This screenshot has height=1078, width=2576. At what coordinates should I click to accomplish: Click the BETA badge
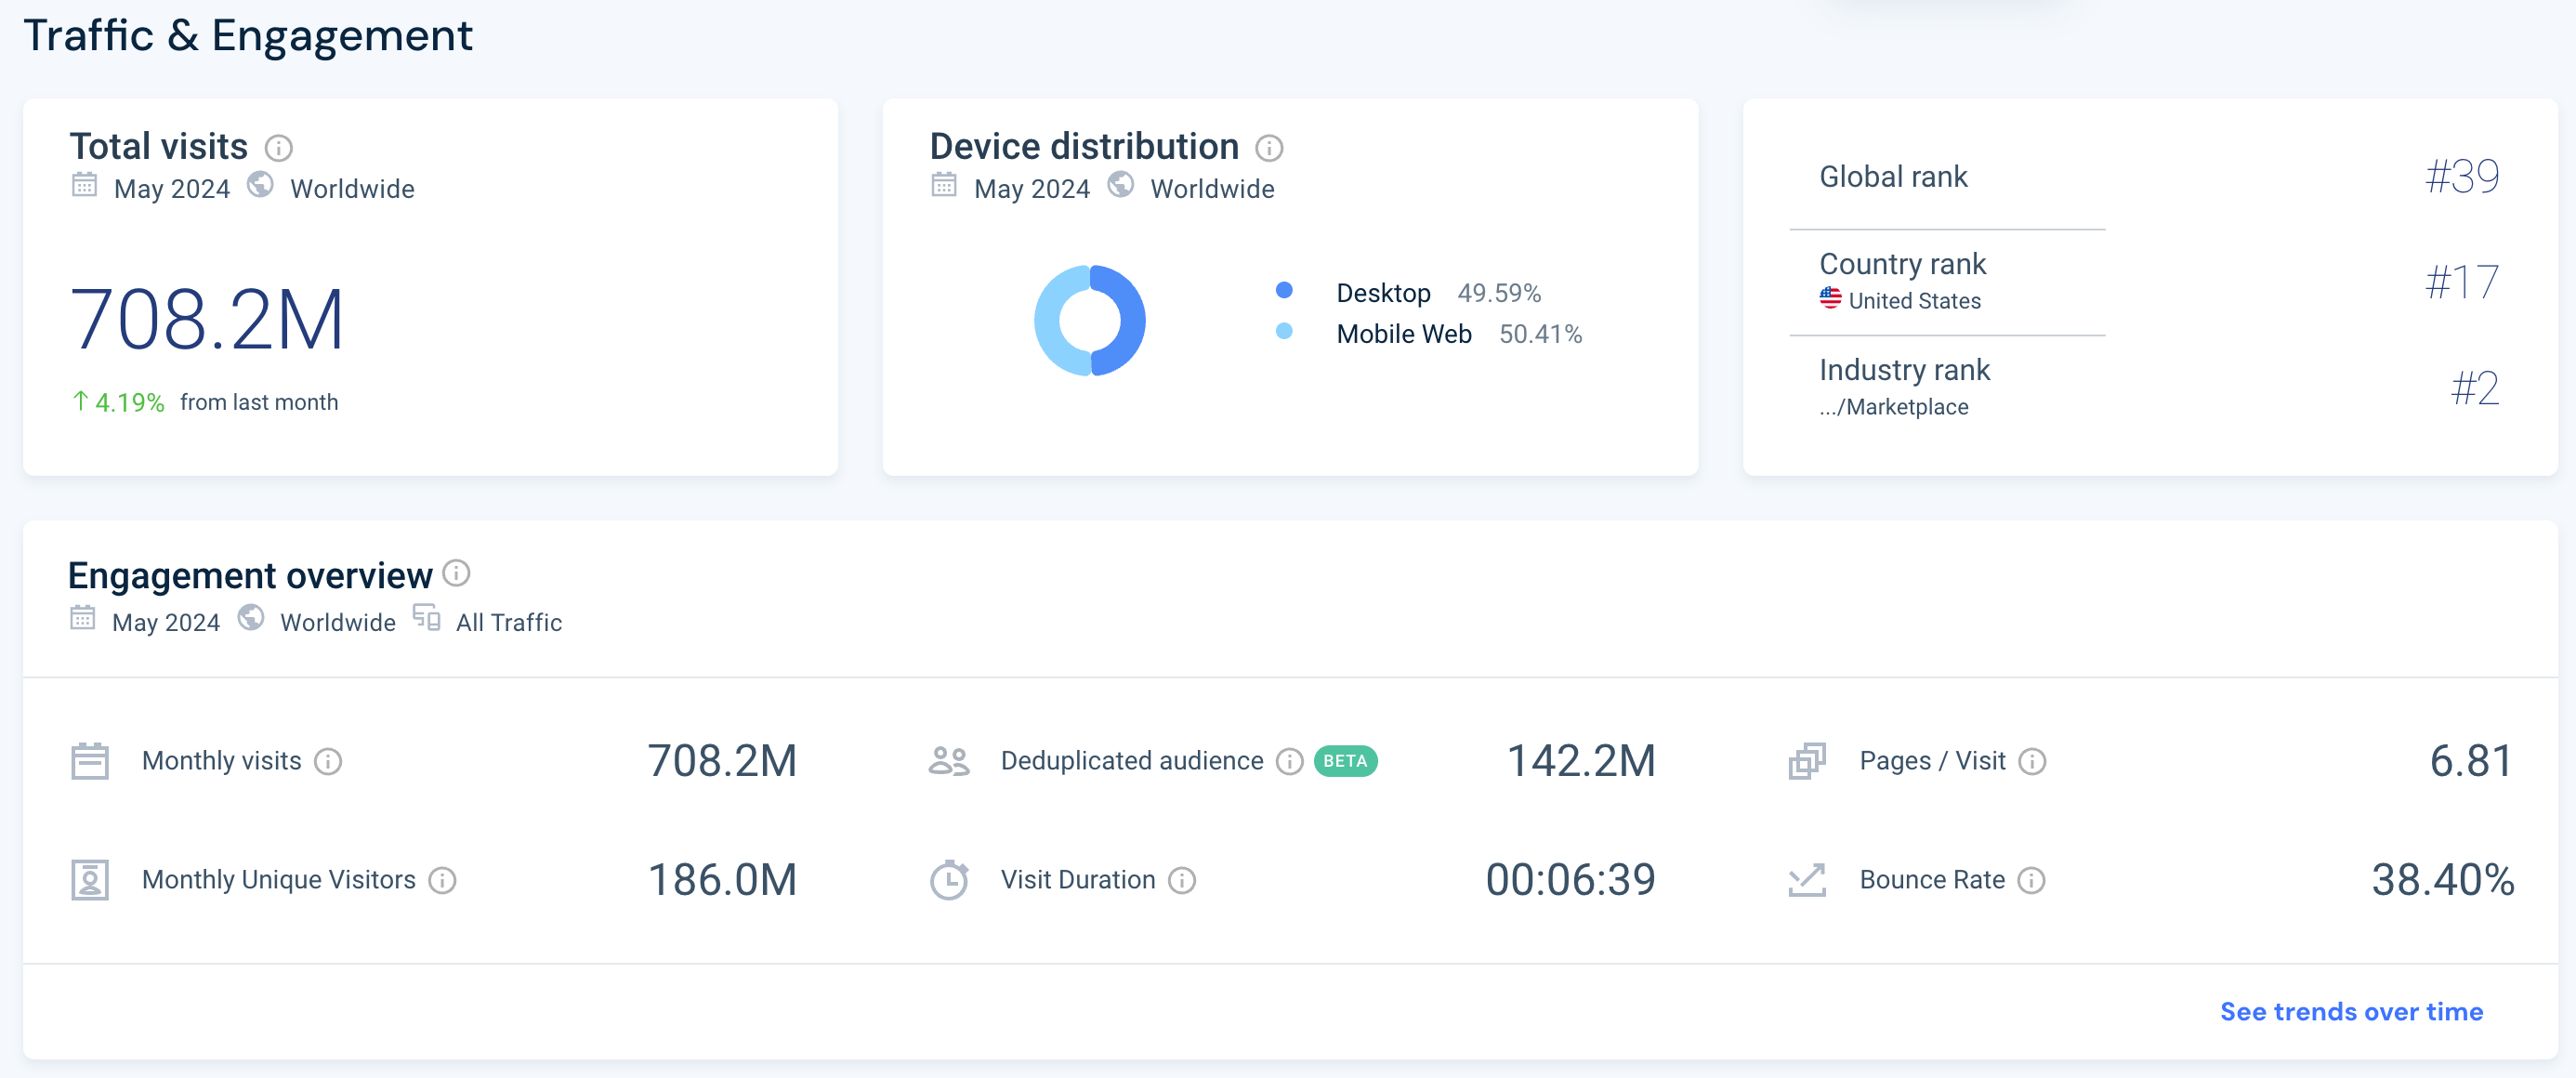point(1345,761)
